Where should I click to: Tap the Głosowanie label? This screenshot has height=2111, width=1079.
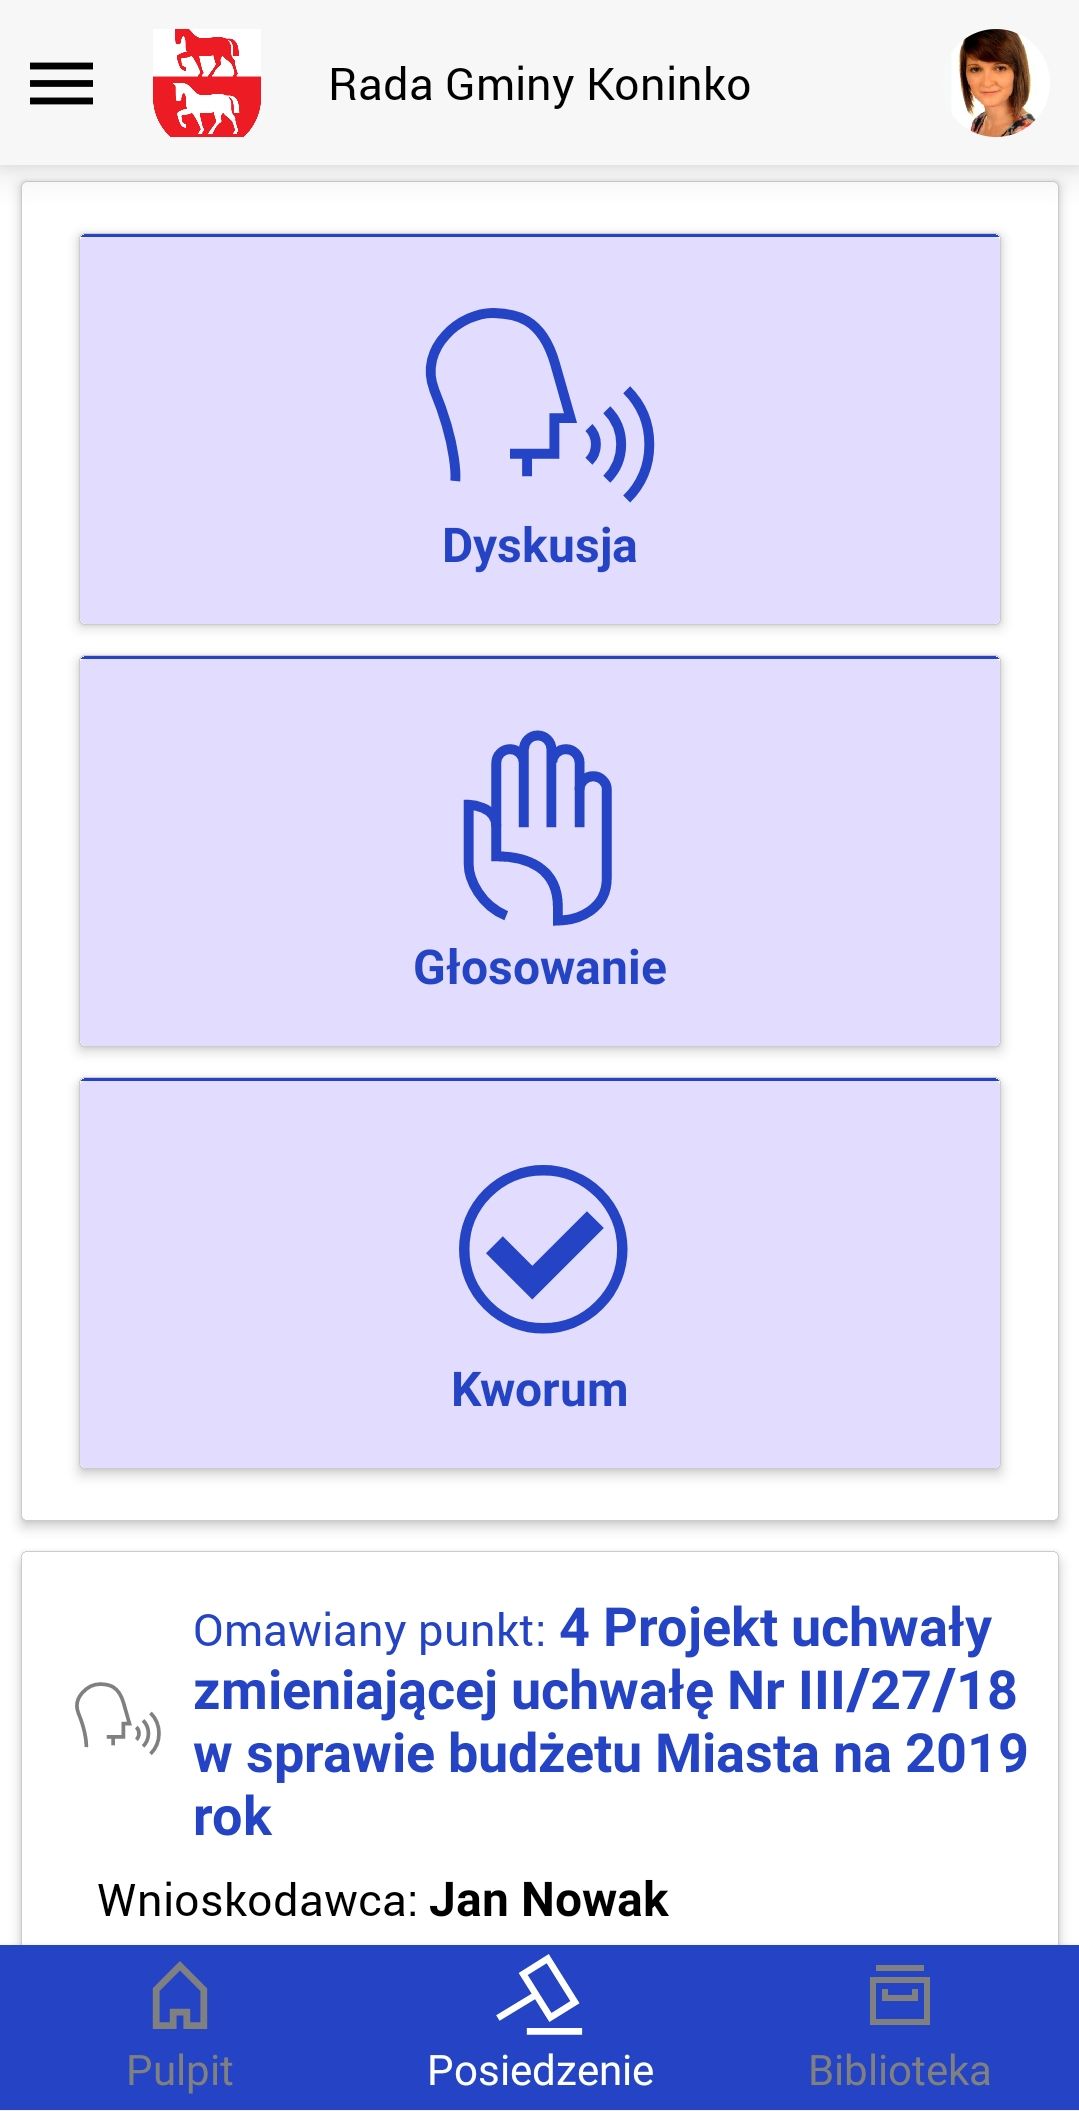coord(540,967)
